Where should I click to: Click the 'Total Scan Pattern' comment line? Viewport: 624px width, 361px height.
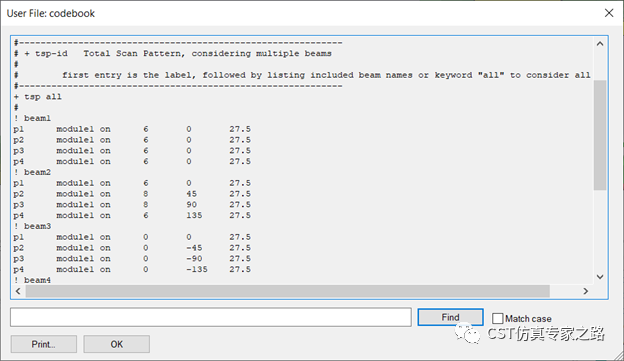(x=172, y=53)
